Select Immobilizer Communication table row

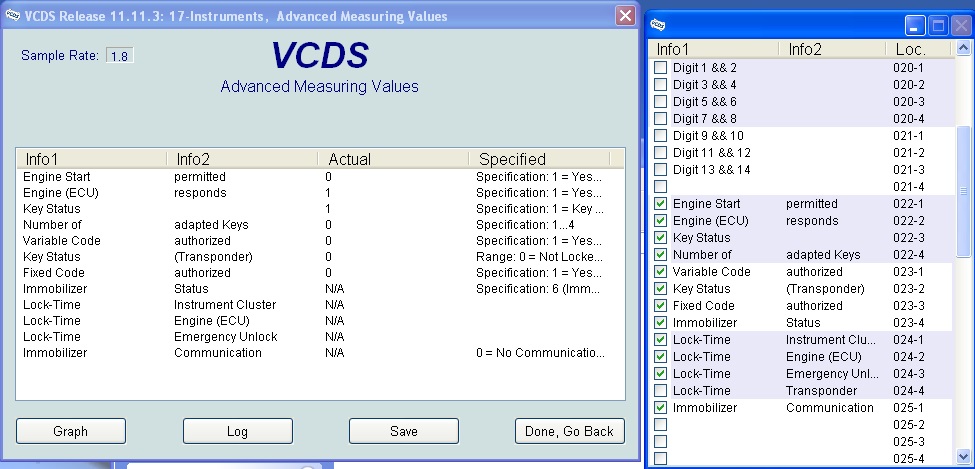coord(320,353)
